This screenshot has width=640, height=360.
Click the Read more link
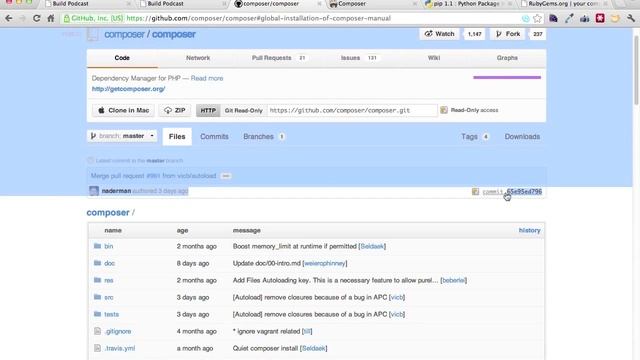point(207,78)
